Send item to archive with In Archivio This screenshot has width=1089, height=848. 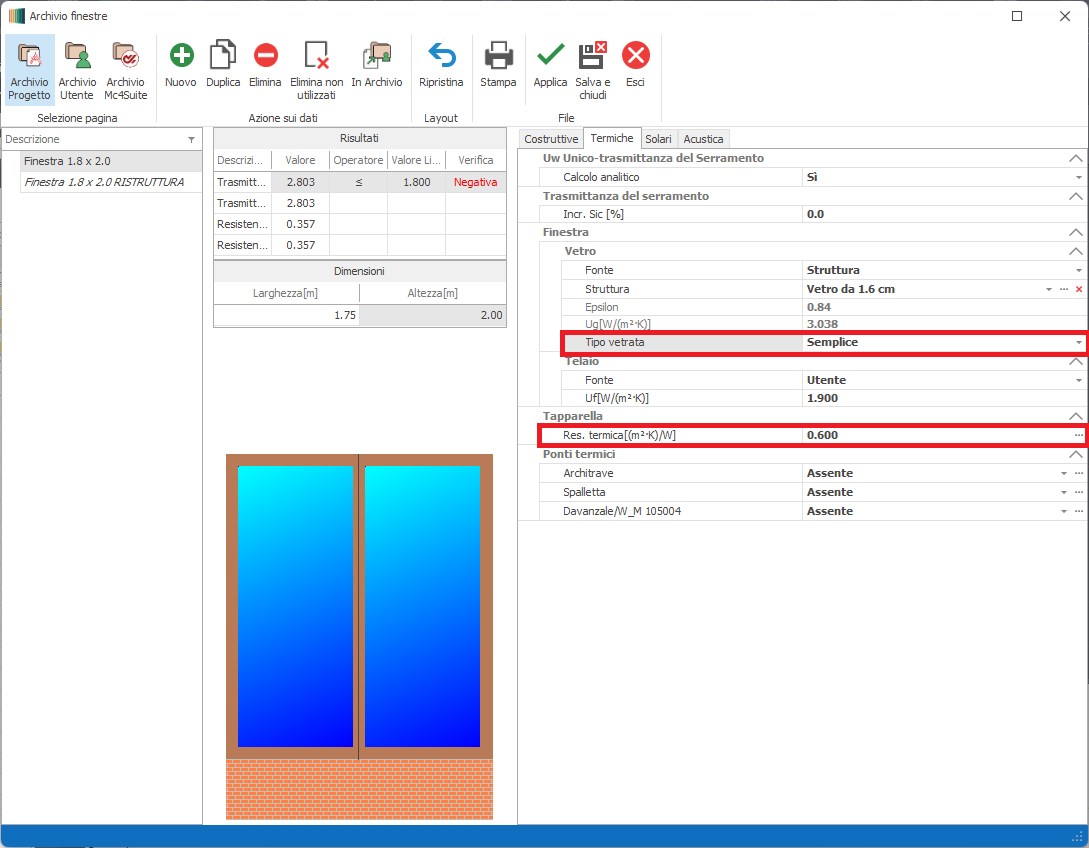[x=376, y=65]
